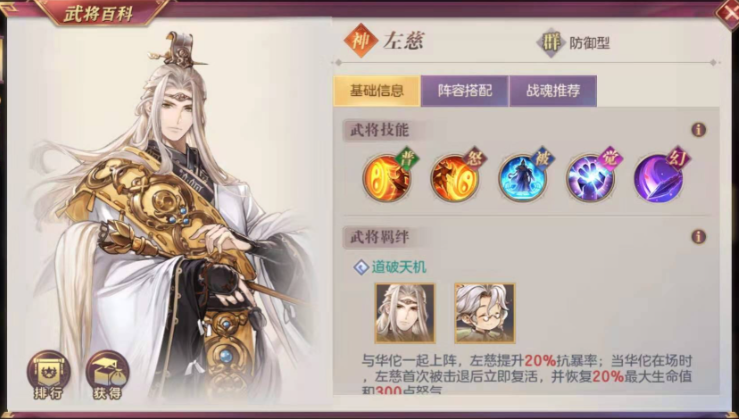Click the 群 faction badge
This screenshot has height=419, width=739.
551,43
